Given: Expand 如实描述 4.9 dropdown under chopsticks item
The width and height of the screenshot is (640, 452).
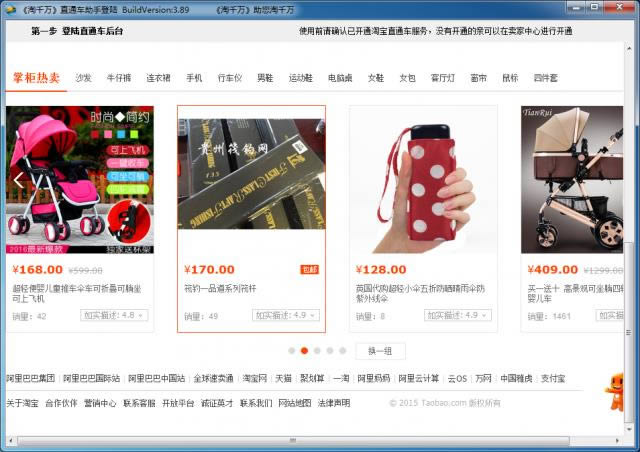Looking at the screenshot, I should click(x=286, y=315).
